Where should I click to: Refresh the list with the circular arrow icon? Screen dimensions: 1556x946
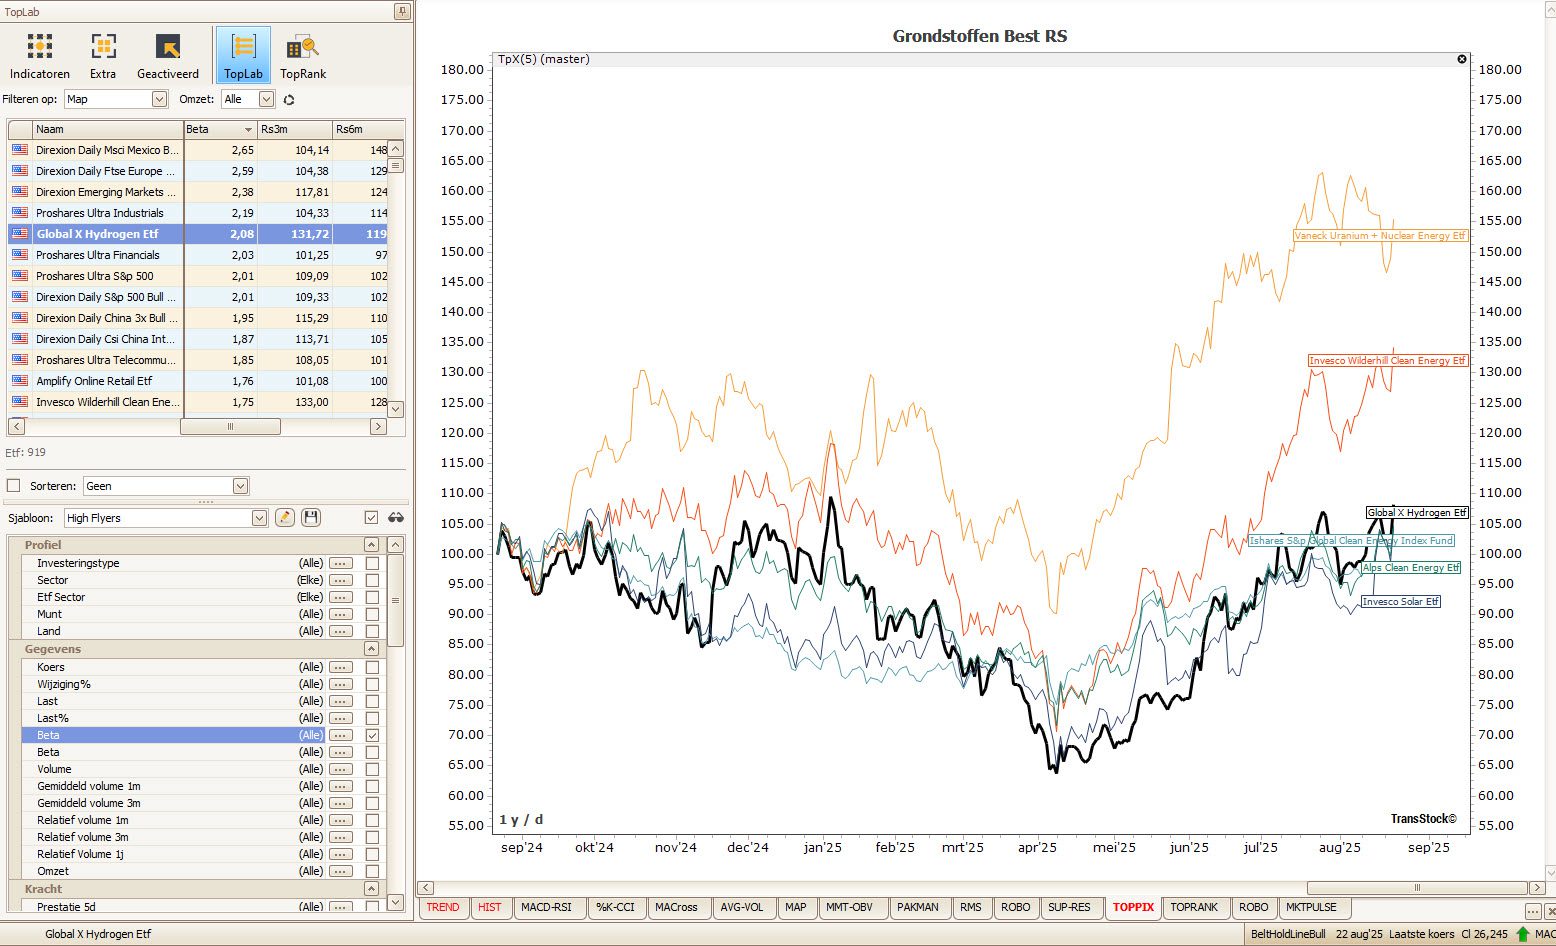[289, 99]
